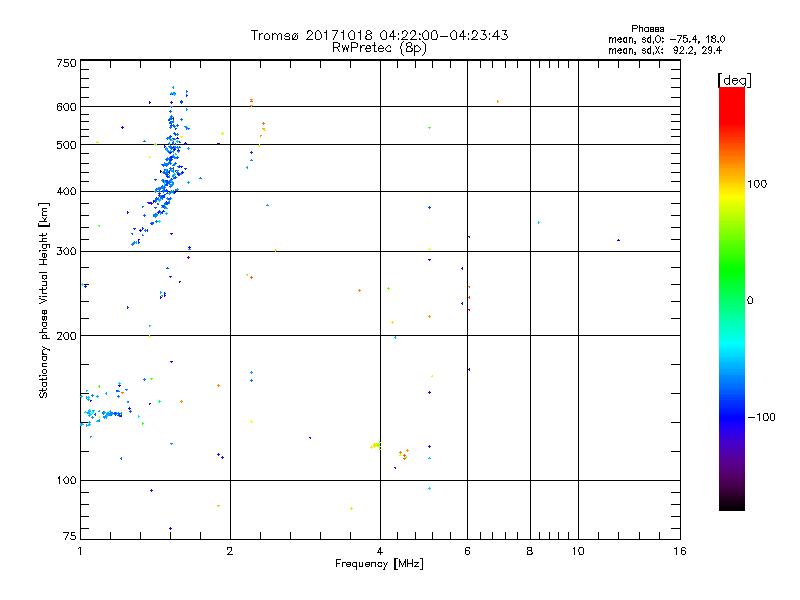
Task: Click the x-axis tick label '6'
Action: 467,551
